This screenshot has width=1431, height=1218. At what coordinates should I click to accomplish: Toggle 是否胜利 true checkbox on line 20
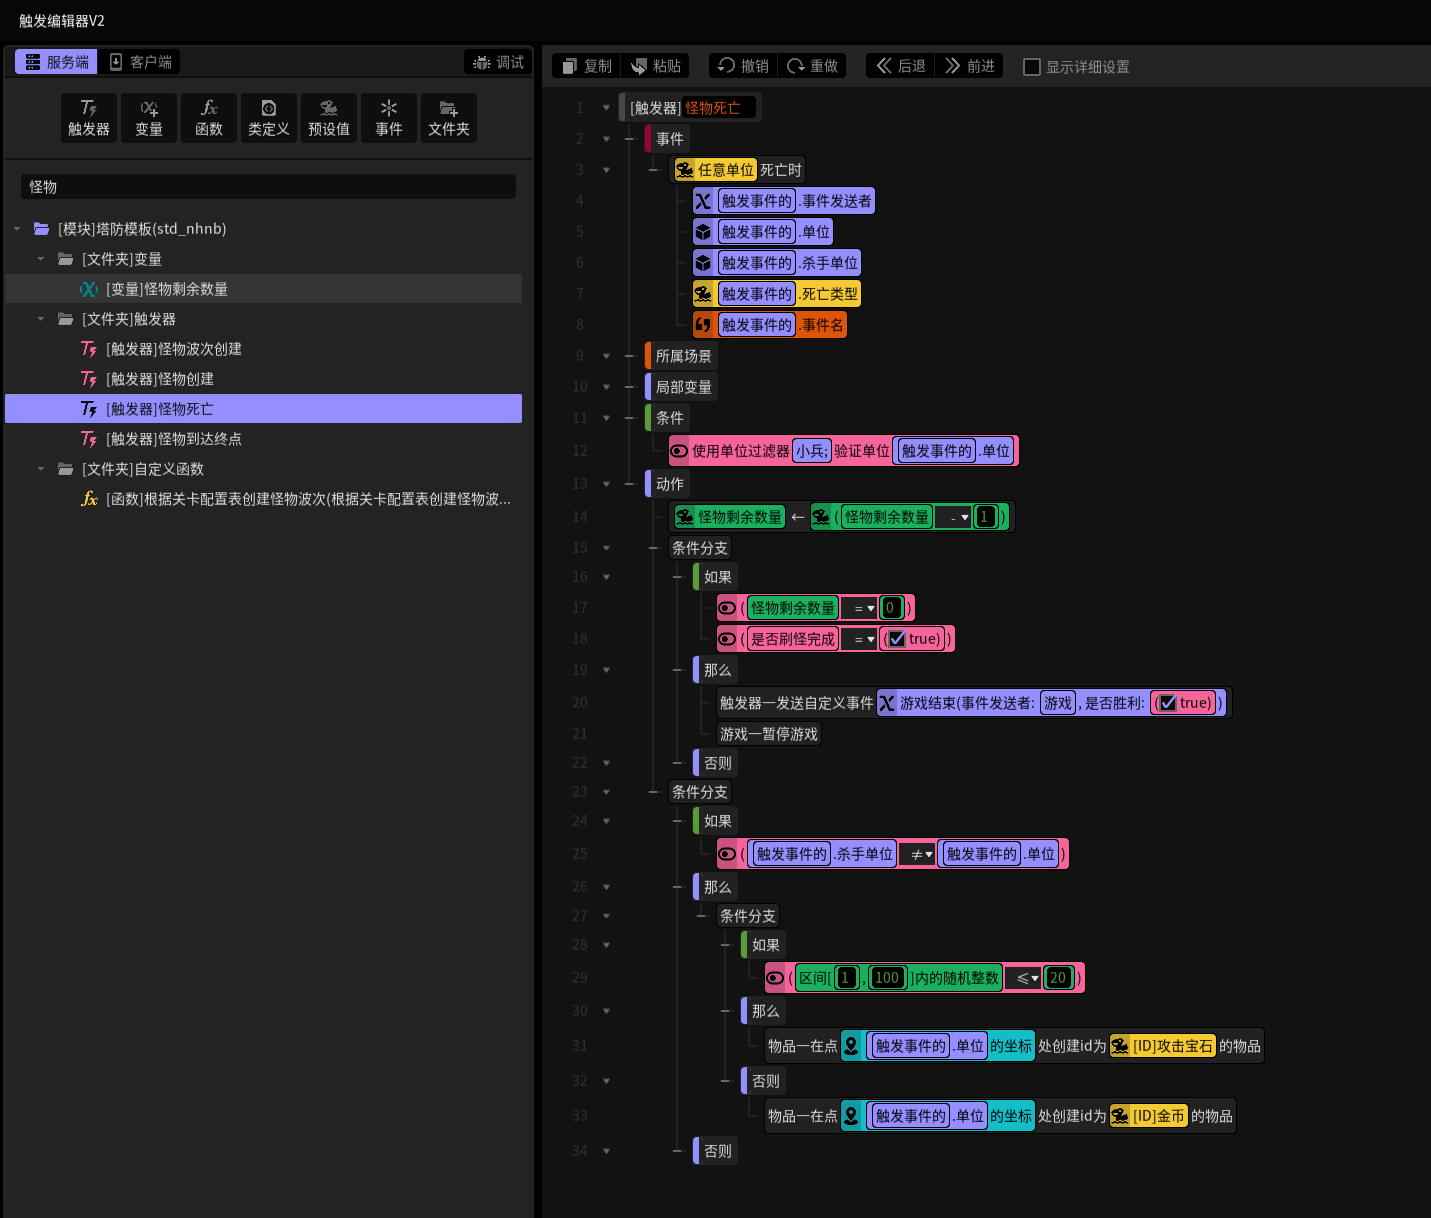1168,703
